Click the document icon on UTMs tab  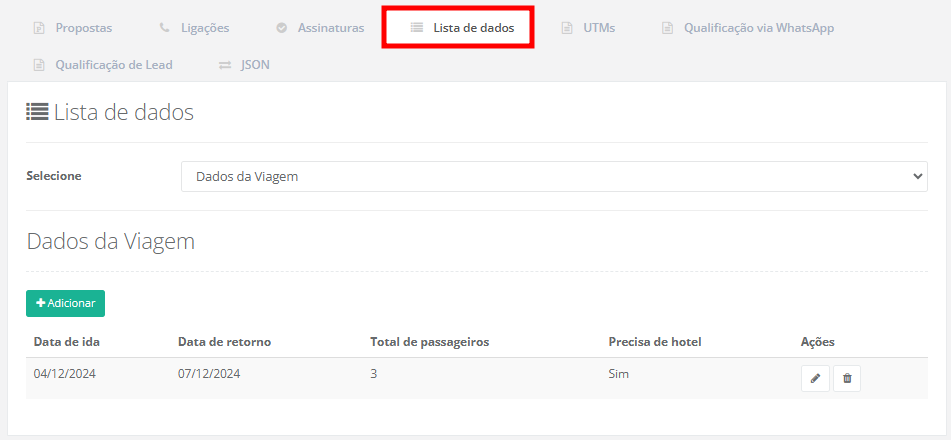[567, 28]
